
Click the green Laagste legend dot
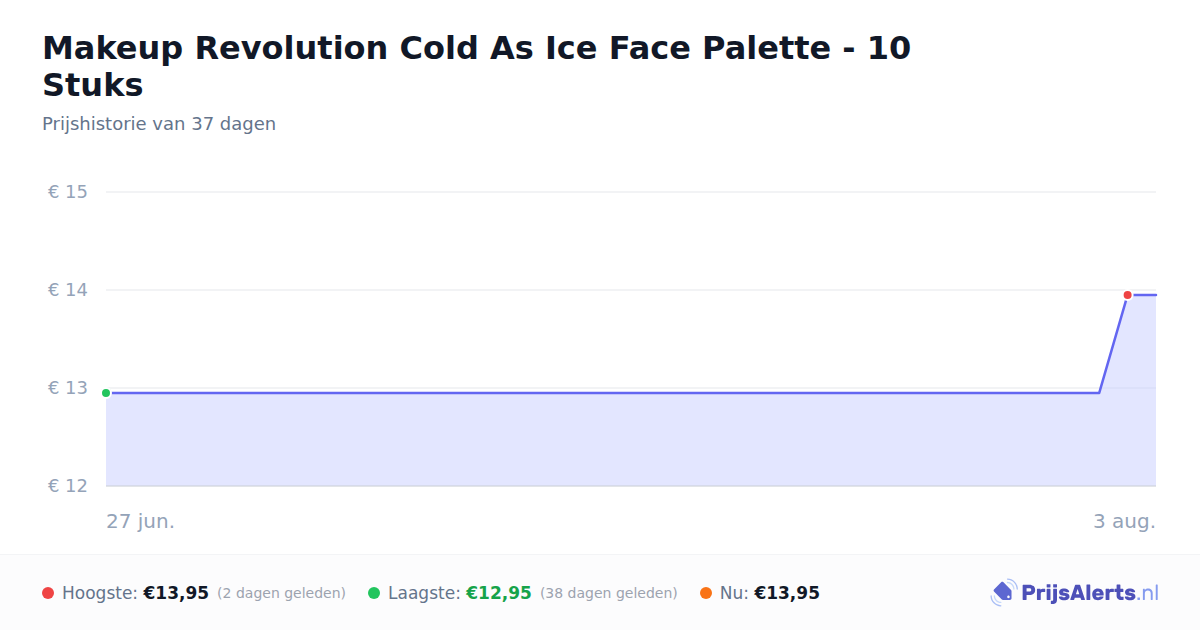tap(374, 593)
